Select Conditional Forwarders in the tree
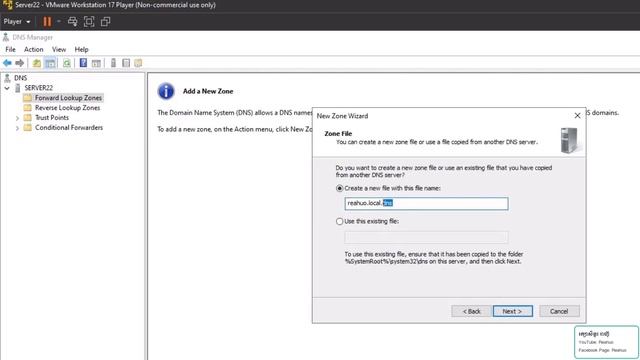This screenshot has width=640, height=360. (x=69, y=127)
